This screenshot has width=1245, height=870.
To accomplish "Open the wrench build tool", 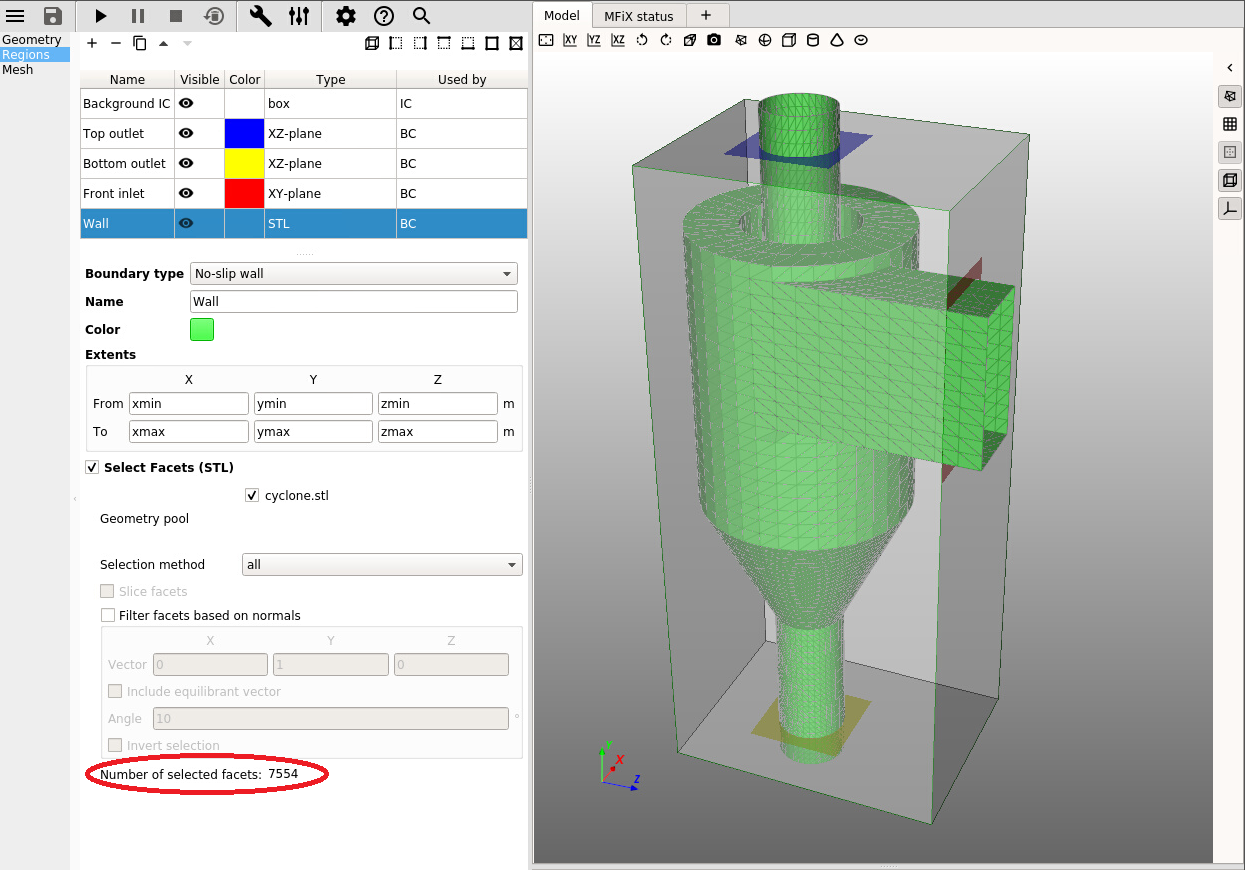I will (260, 16).
